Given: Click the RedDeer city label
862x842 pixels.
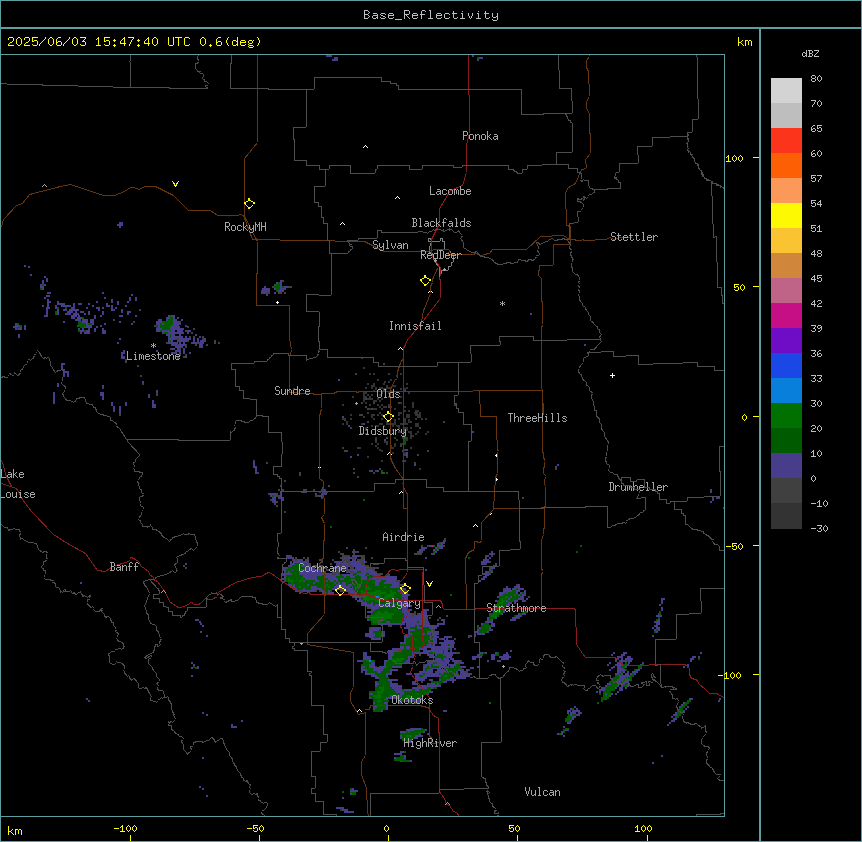Looking at the screenshot, I should pyautogui.click(x=440, y=255).
